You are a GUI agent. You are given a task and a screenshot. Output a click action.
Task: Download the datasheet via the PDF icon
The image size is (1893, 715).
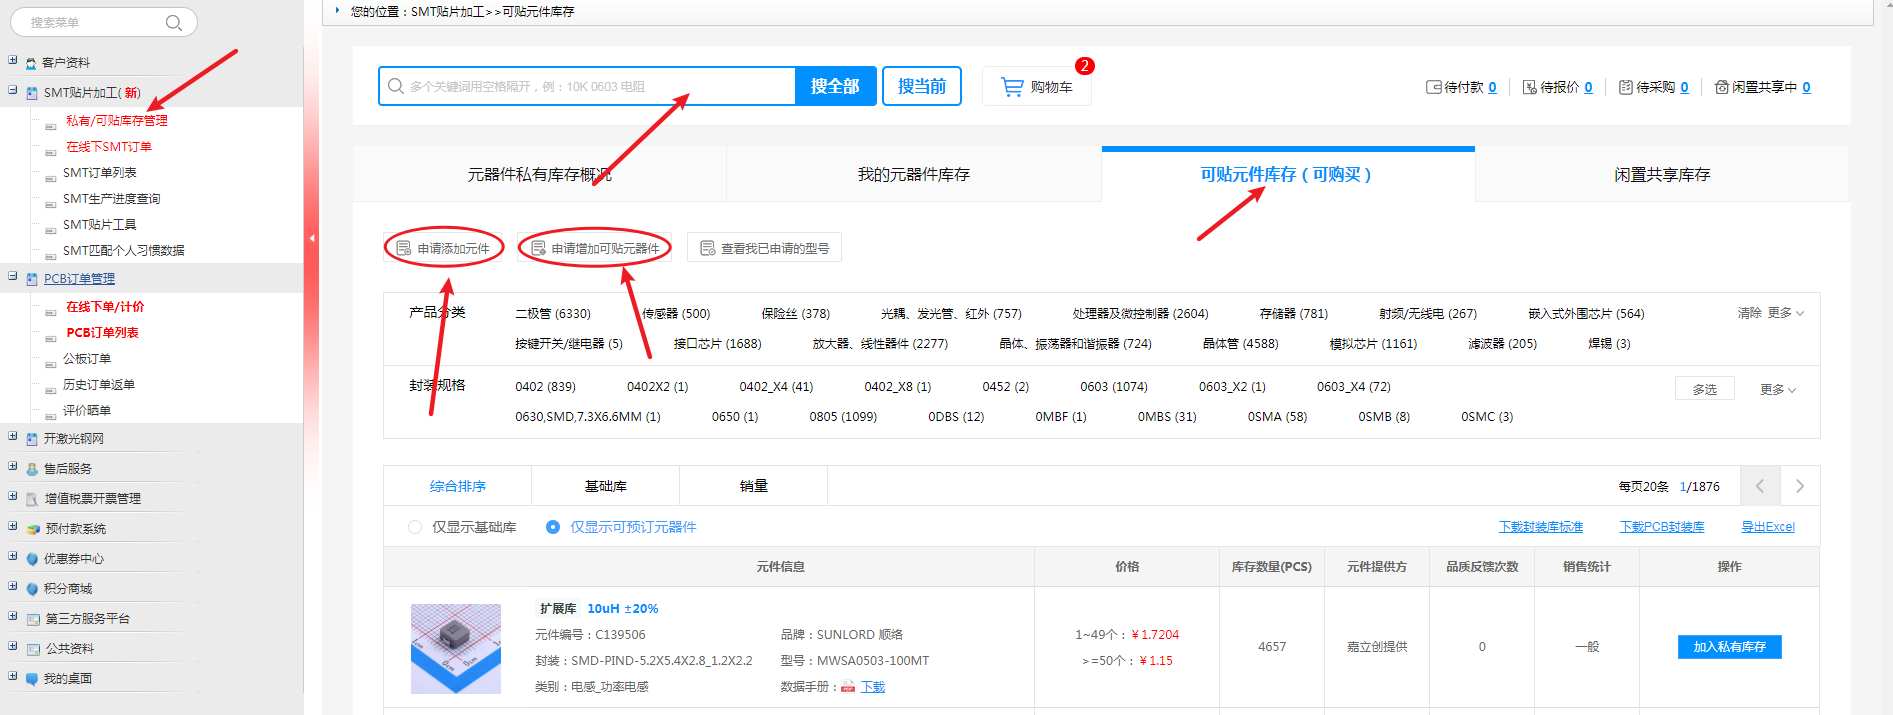(848, 687)
